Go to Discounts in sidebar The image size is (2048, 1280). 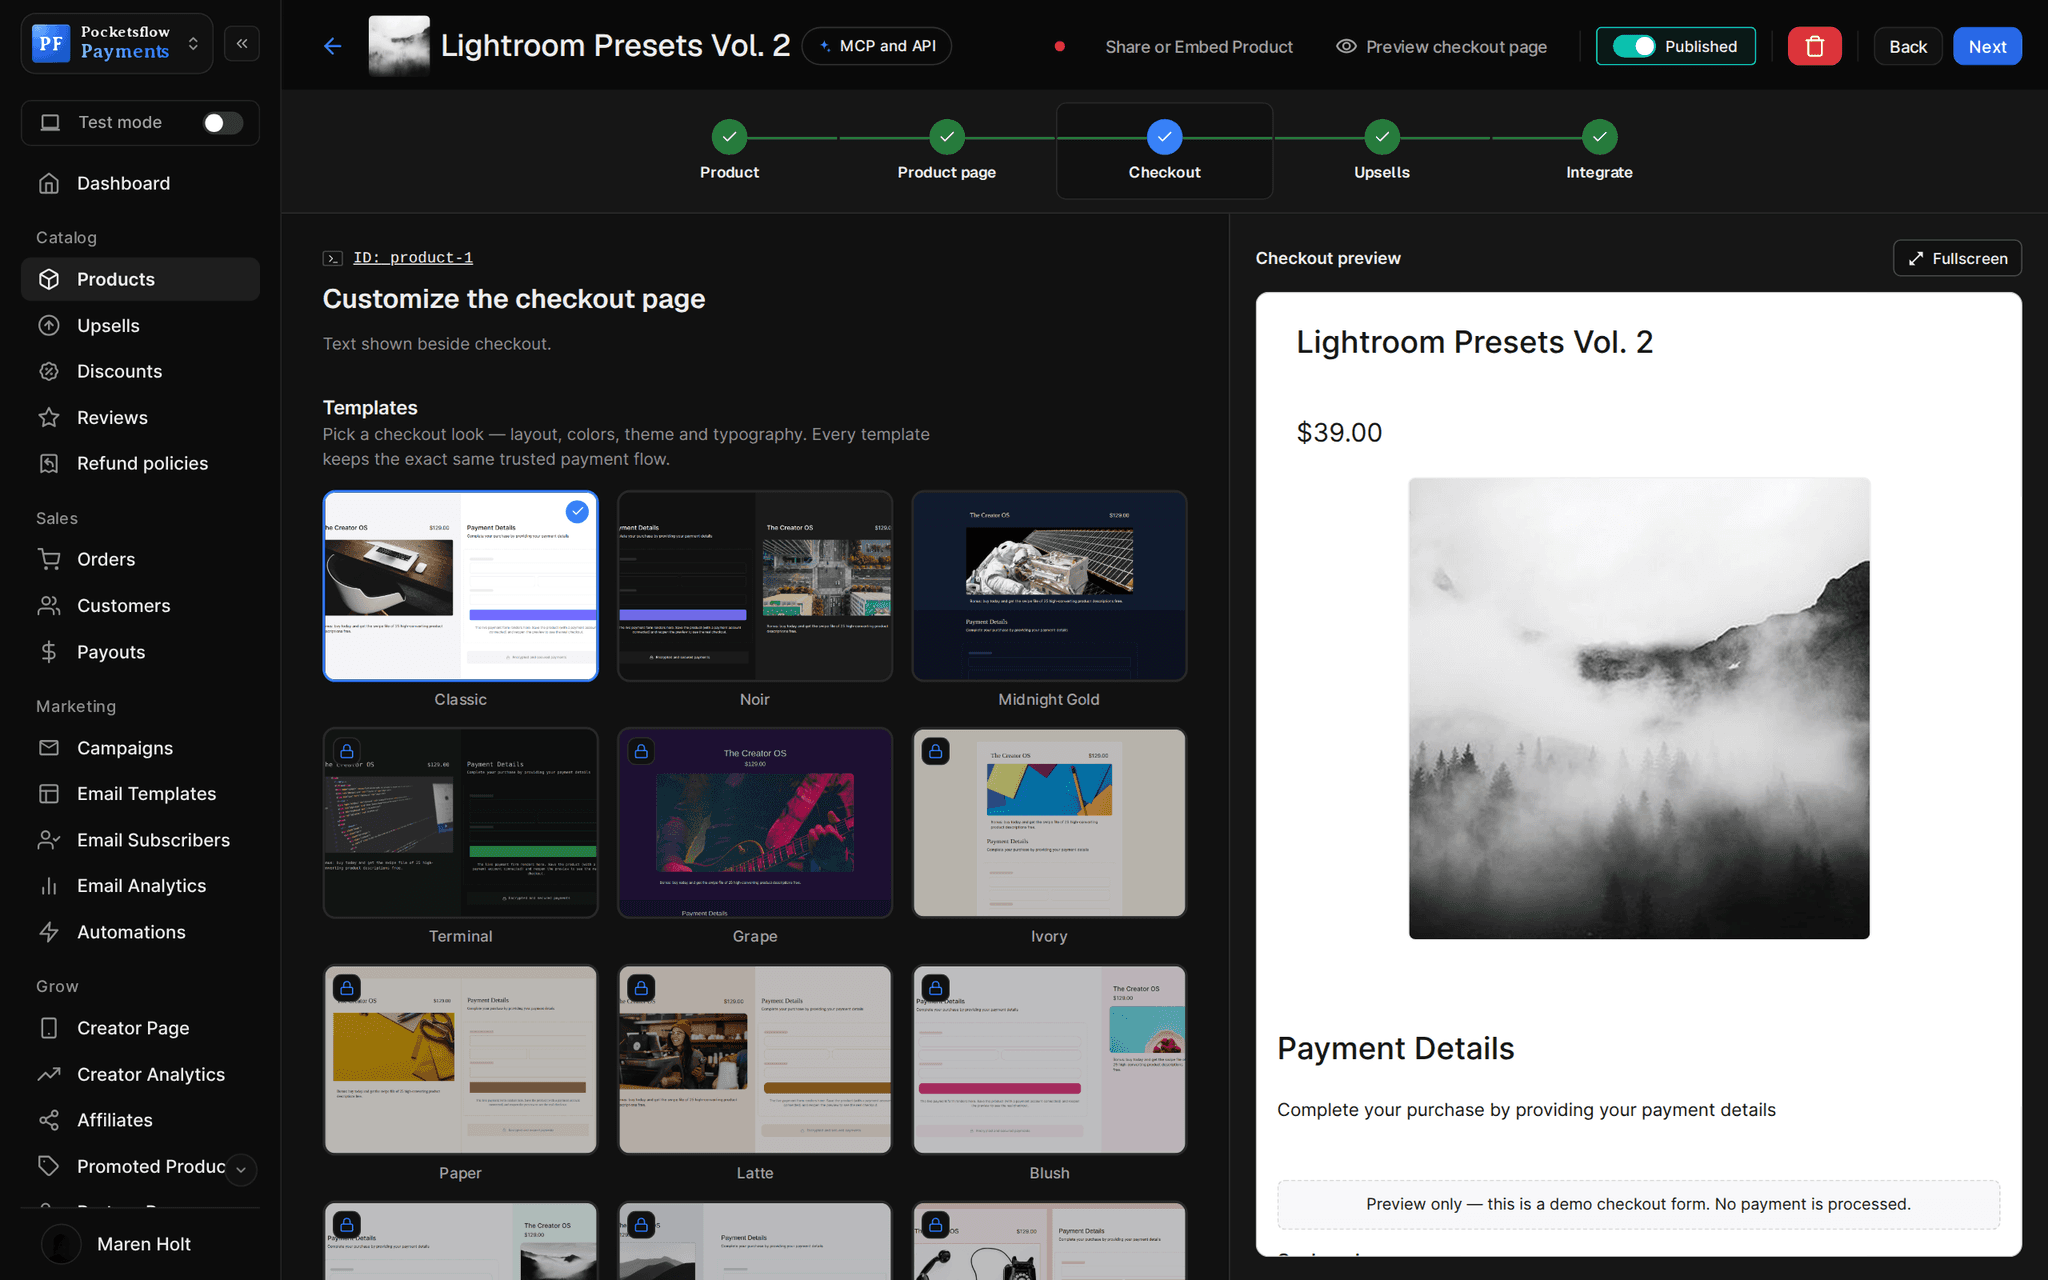click(x=140, y=371)
